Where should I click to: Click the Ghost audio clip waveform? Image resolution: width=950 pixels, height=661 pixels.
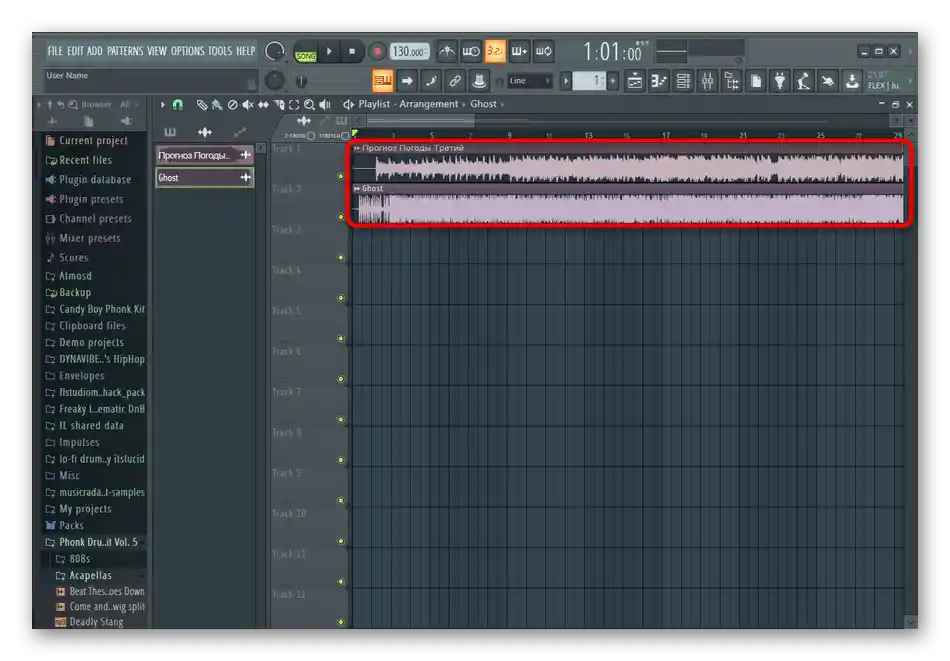(630, 209)
